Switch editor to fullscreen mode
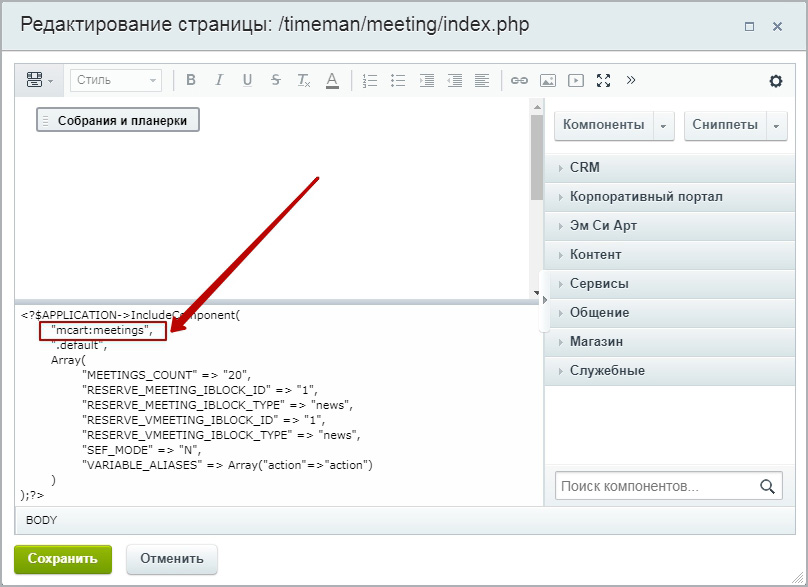808x587 pixels. (603, 81)
